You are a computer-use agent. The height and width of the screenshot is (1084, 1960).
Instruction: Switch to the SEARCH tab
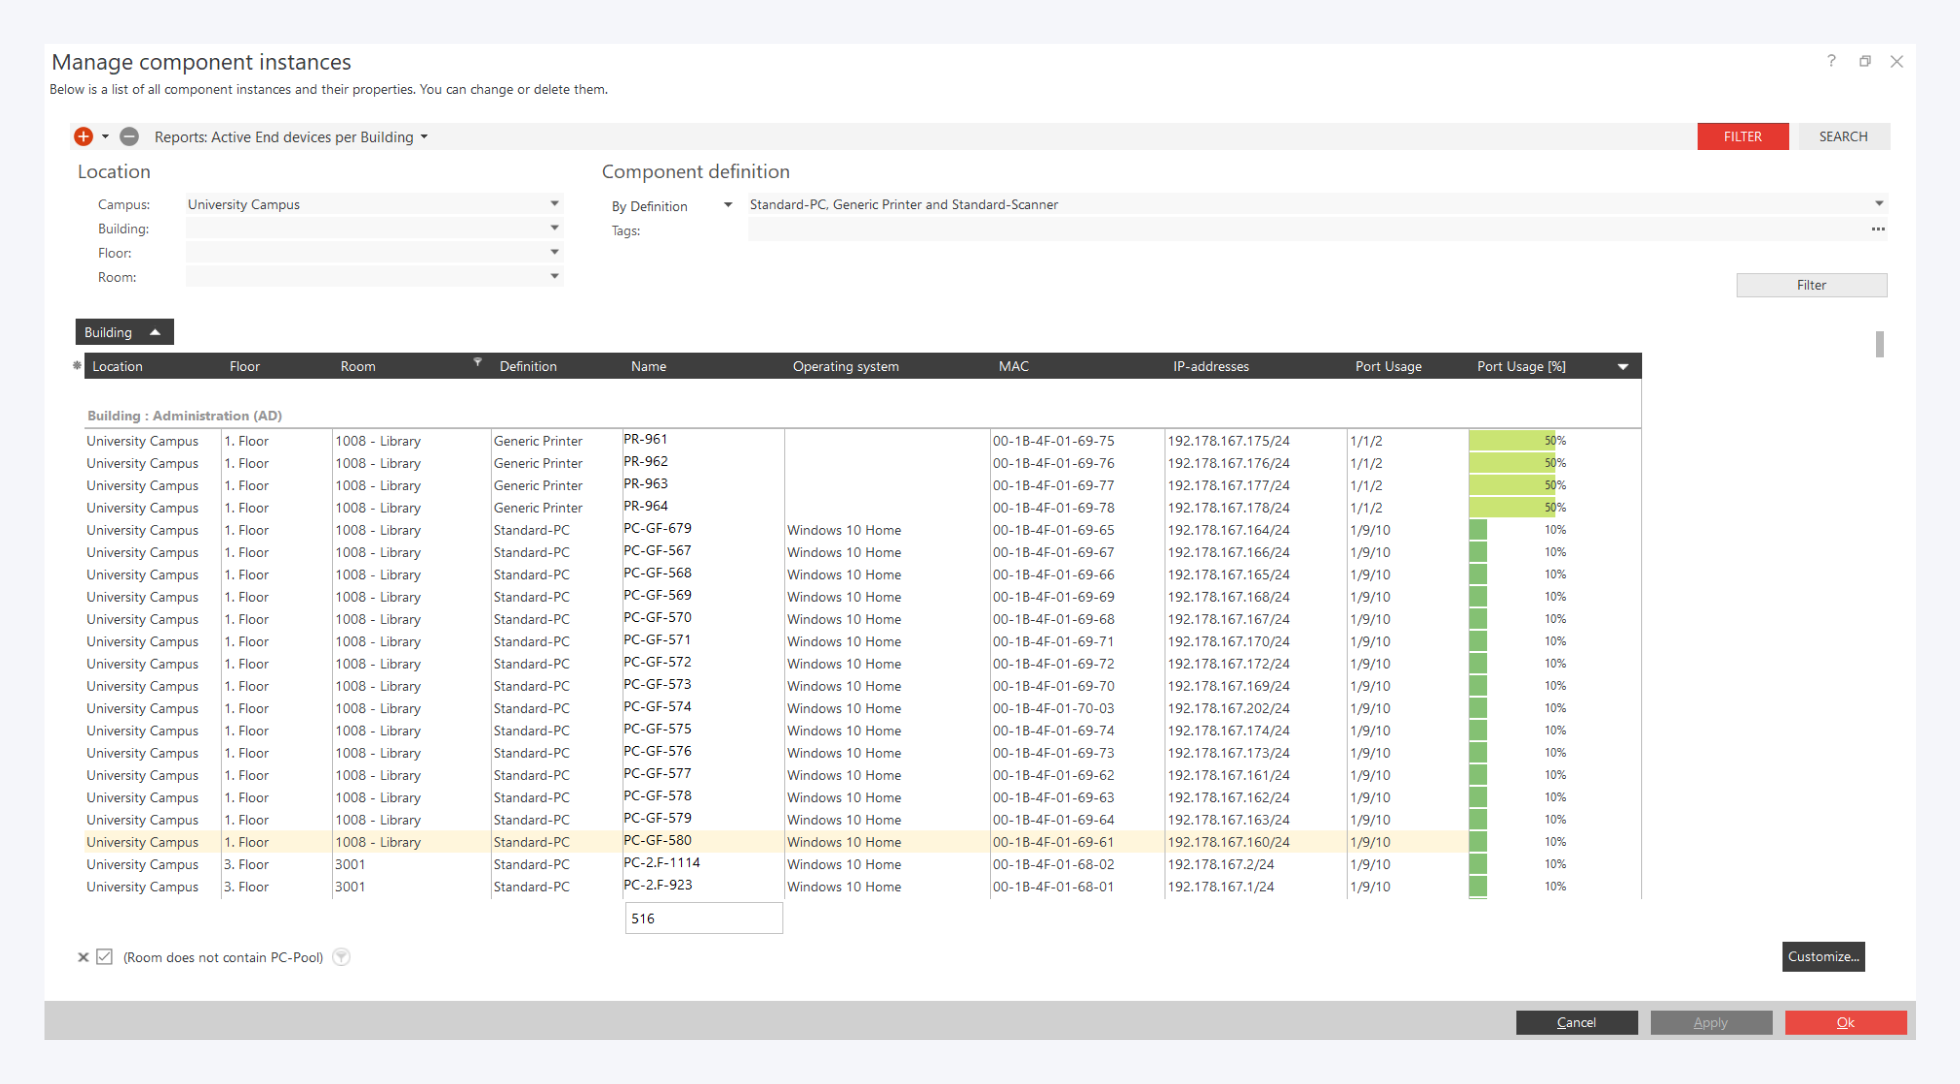tap(1842, 136)
